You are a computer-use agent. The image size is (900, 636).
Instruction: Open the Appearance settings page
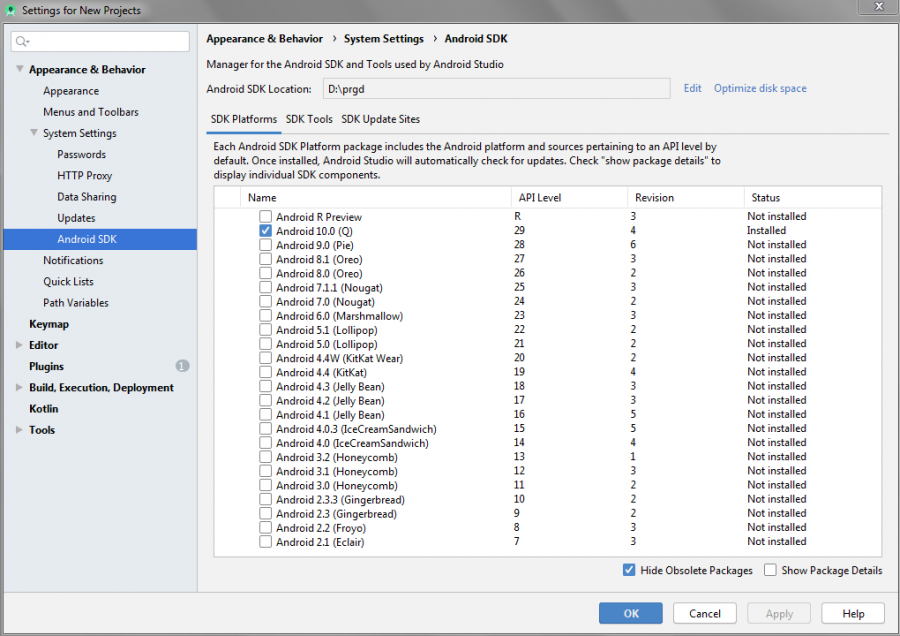coord(71,91)
